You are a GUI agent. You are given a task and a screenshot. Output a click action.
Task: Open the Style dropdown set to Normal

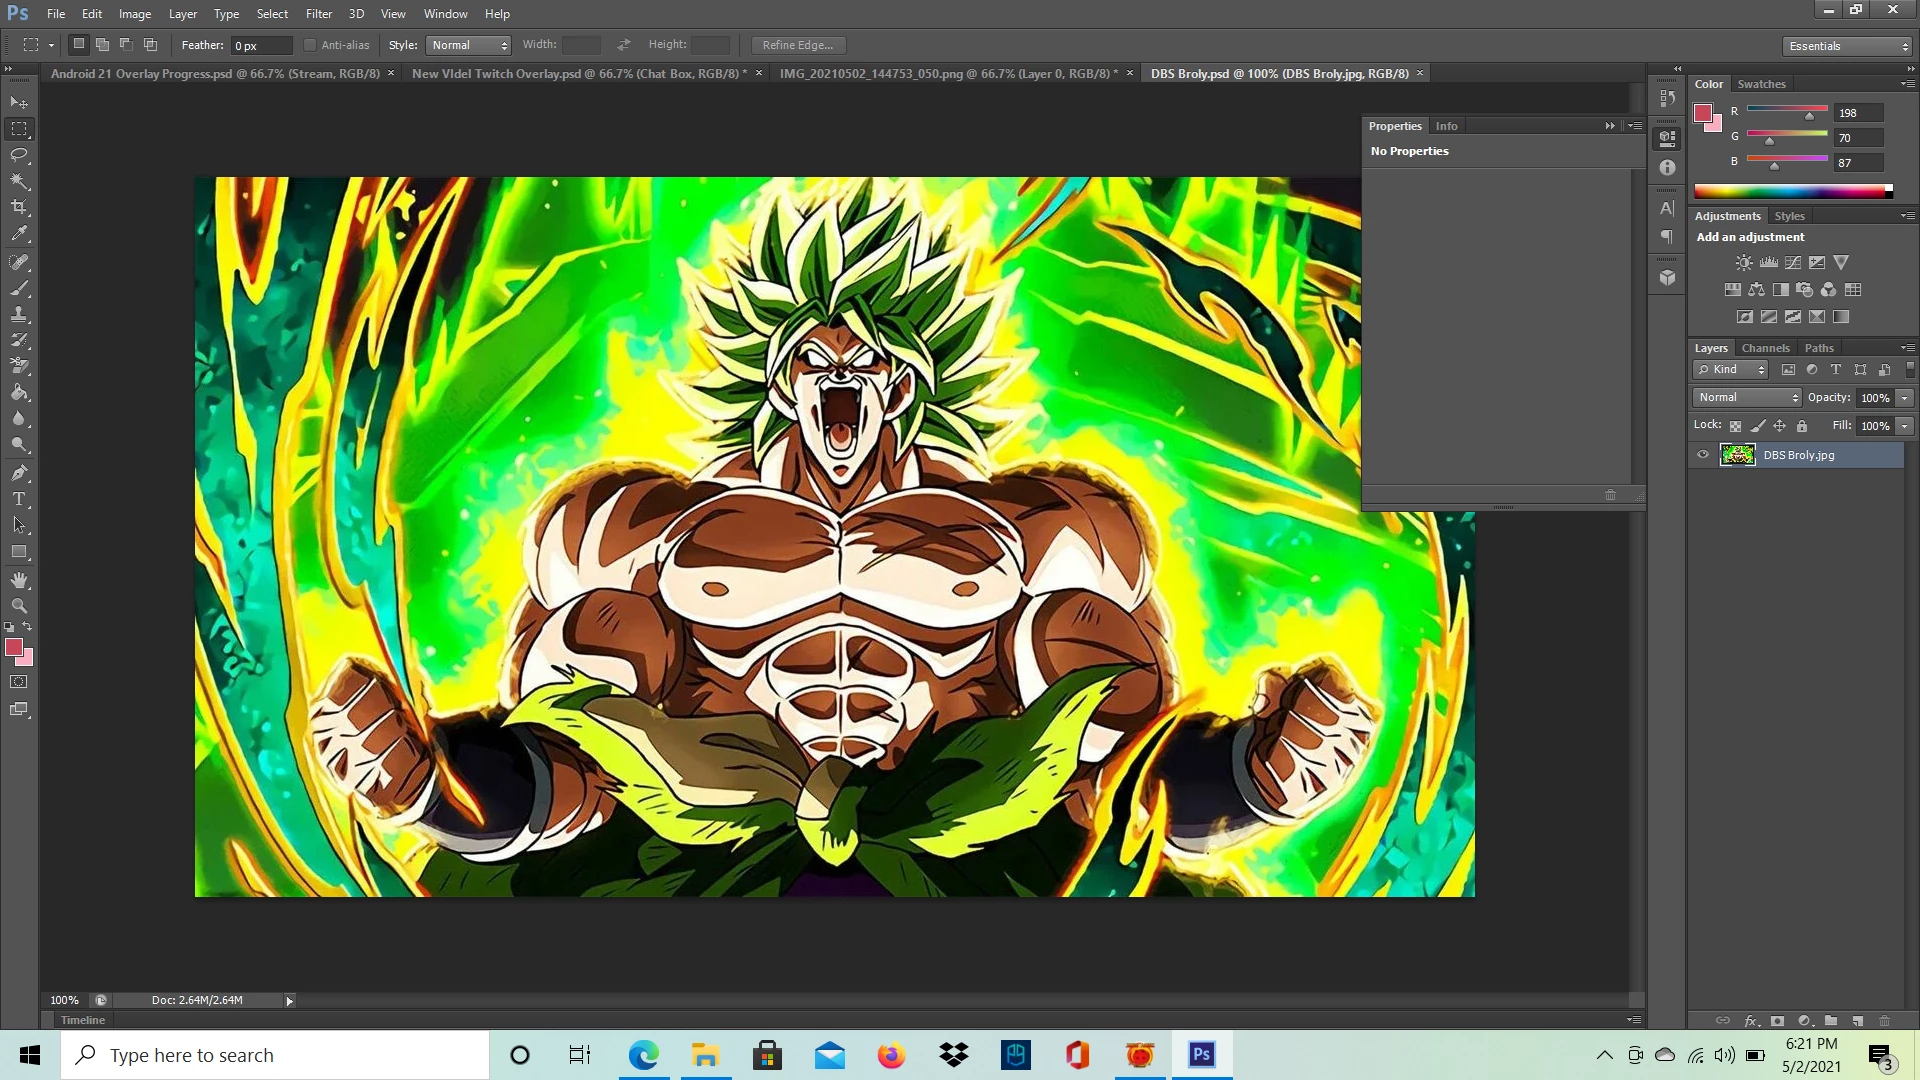coord(469,45)
